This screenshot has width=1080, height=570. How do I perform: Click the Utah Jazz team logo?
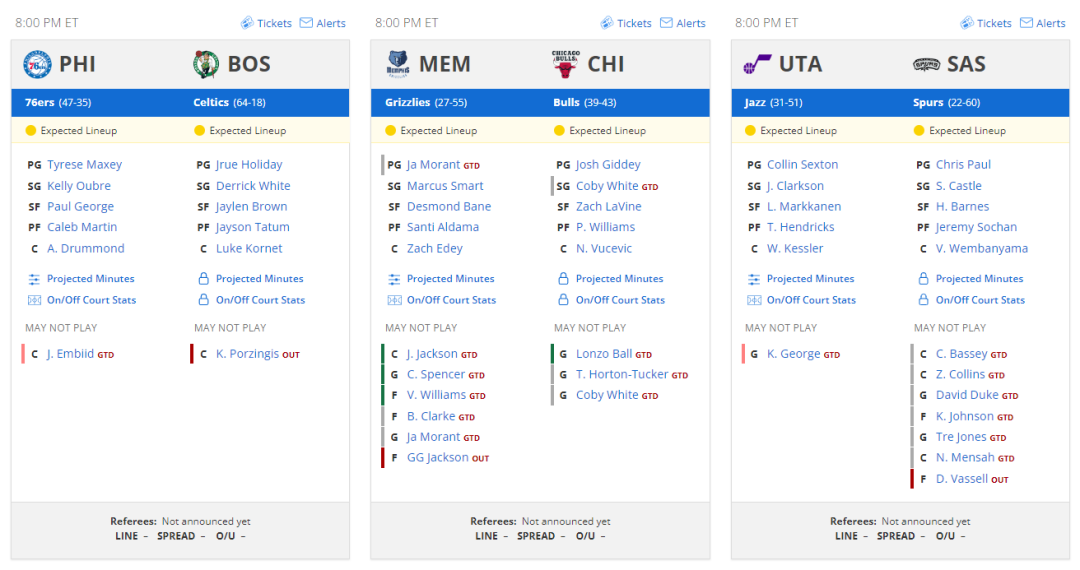click(757, 64)
